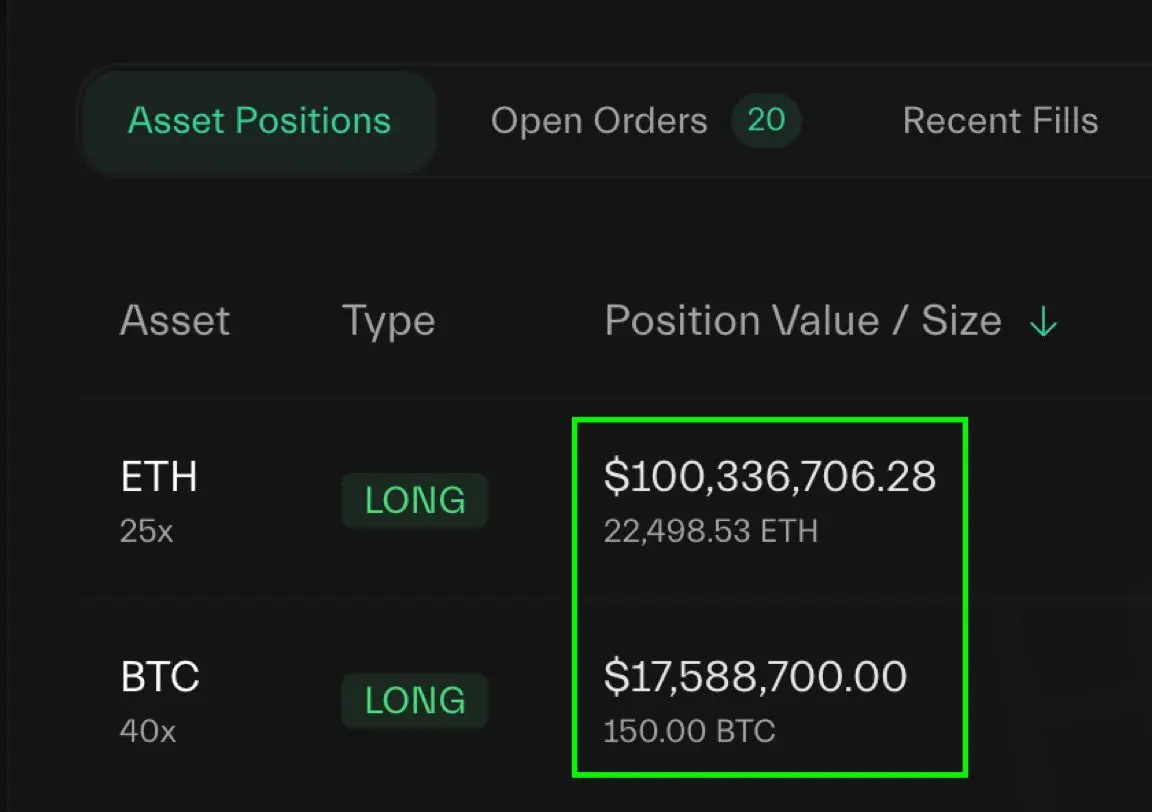1152x812 pixels.
Task: Click the 40x leverage label under BTC
Action: pos(148,731)
